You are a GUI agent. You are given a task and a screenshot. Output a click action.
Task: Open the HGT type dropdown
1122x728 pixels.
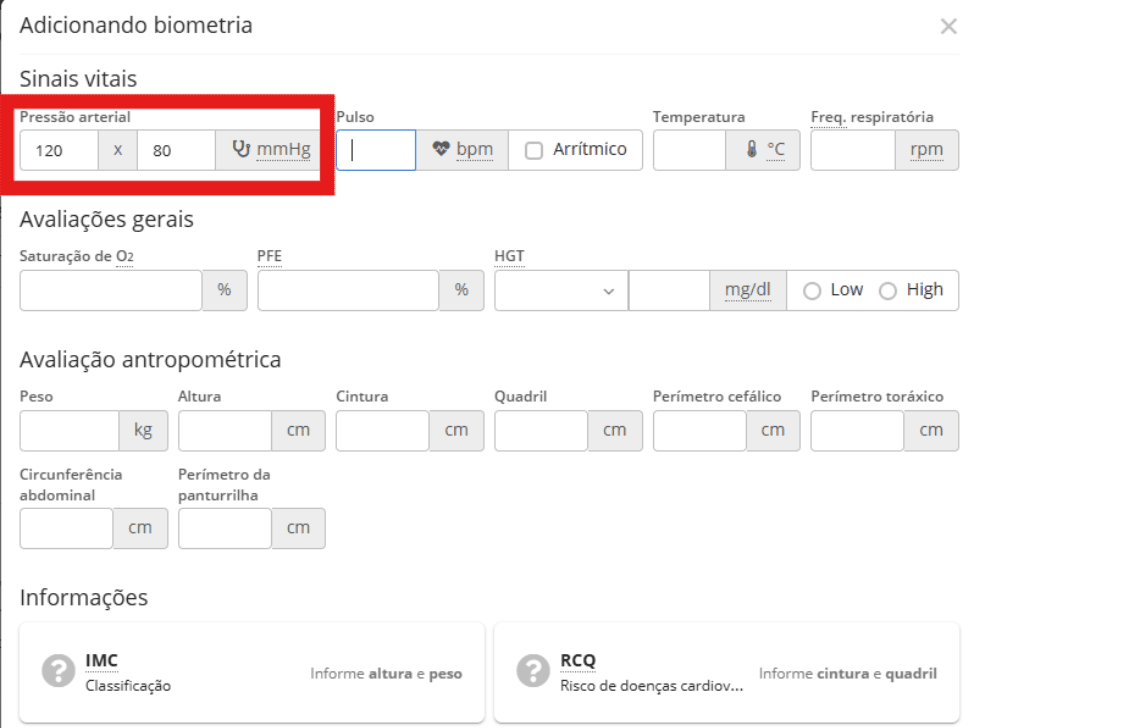click(x=560, y=290)
